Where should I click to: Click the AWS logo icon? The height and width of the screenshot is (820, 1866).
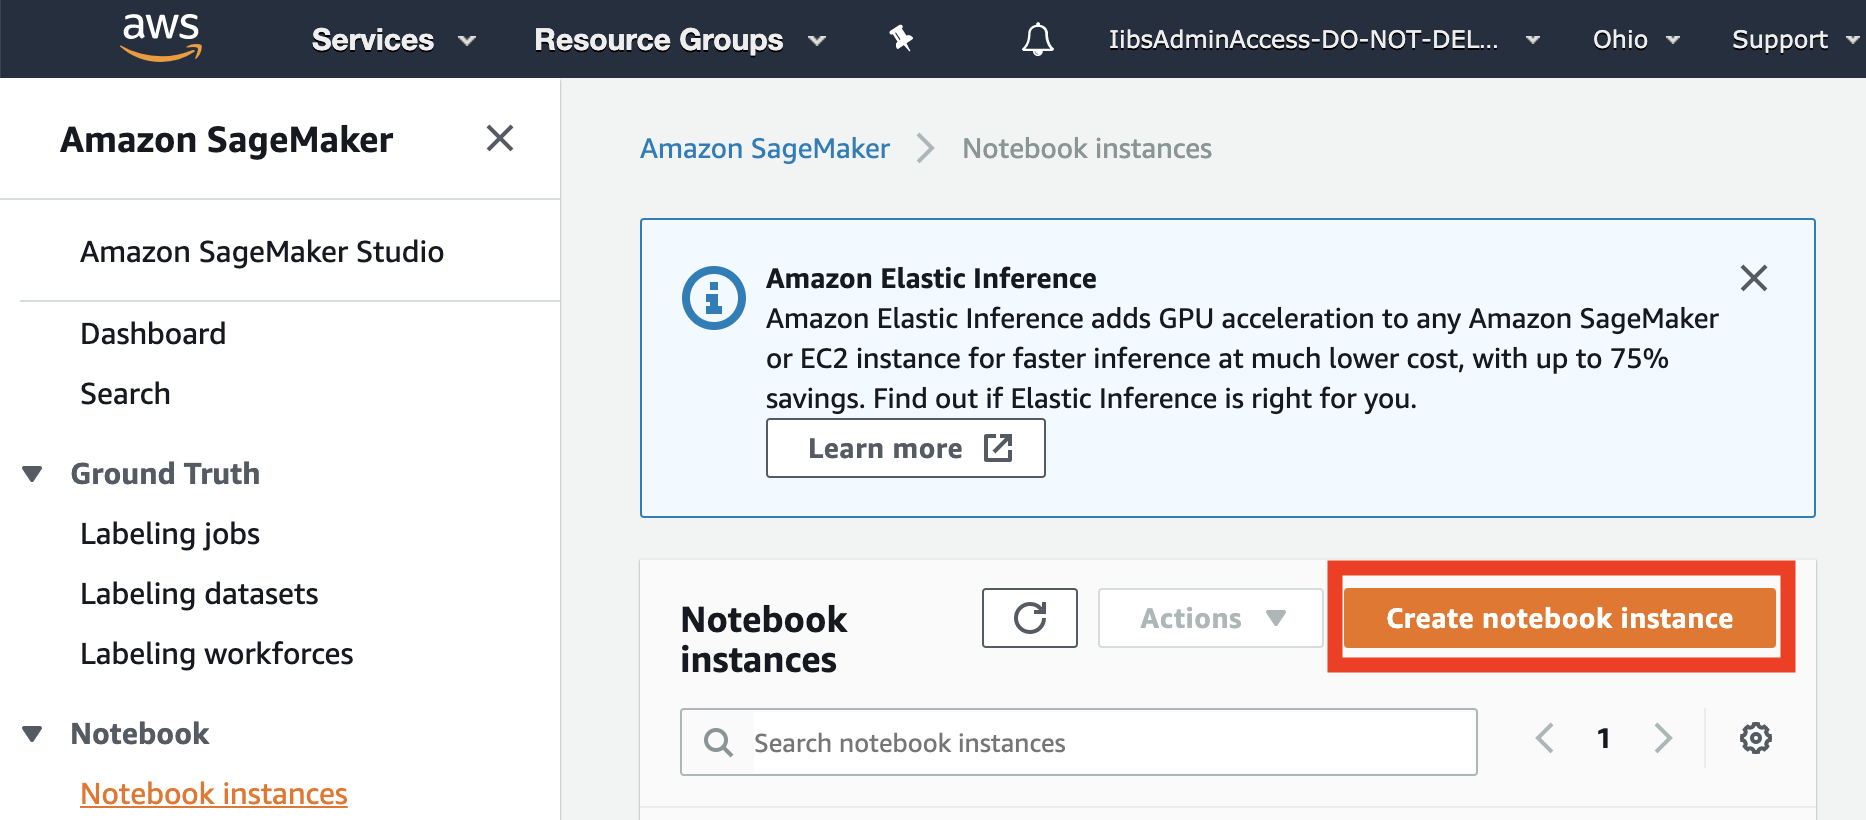click(161, 38)
